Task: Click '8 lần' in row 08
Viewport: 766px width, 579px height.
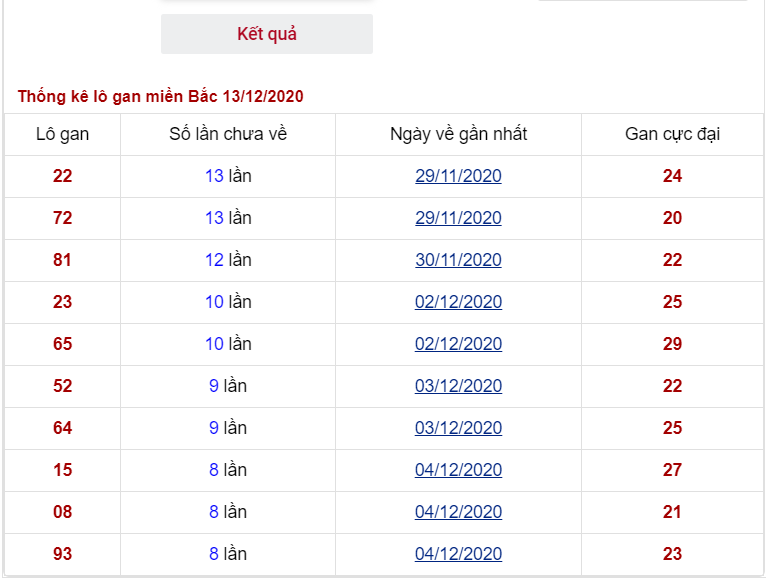Action: coord(228,512)
